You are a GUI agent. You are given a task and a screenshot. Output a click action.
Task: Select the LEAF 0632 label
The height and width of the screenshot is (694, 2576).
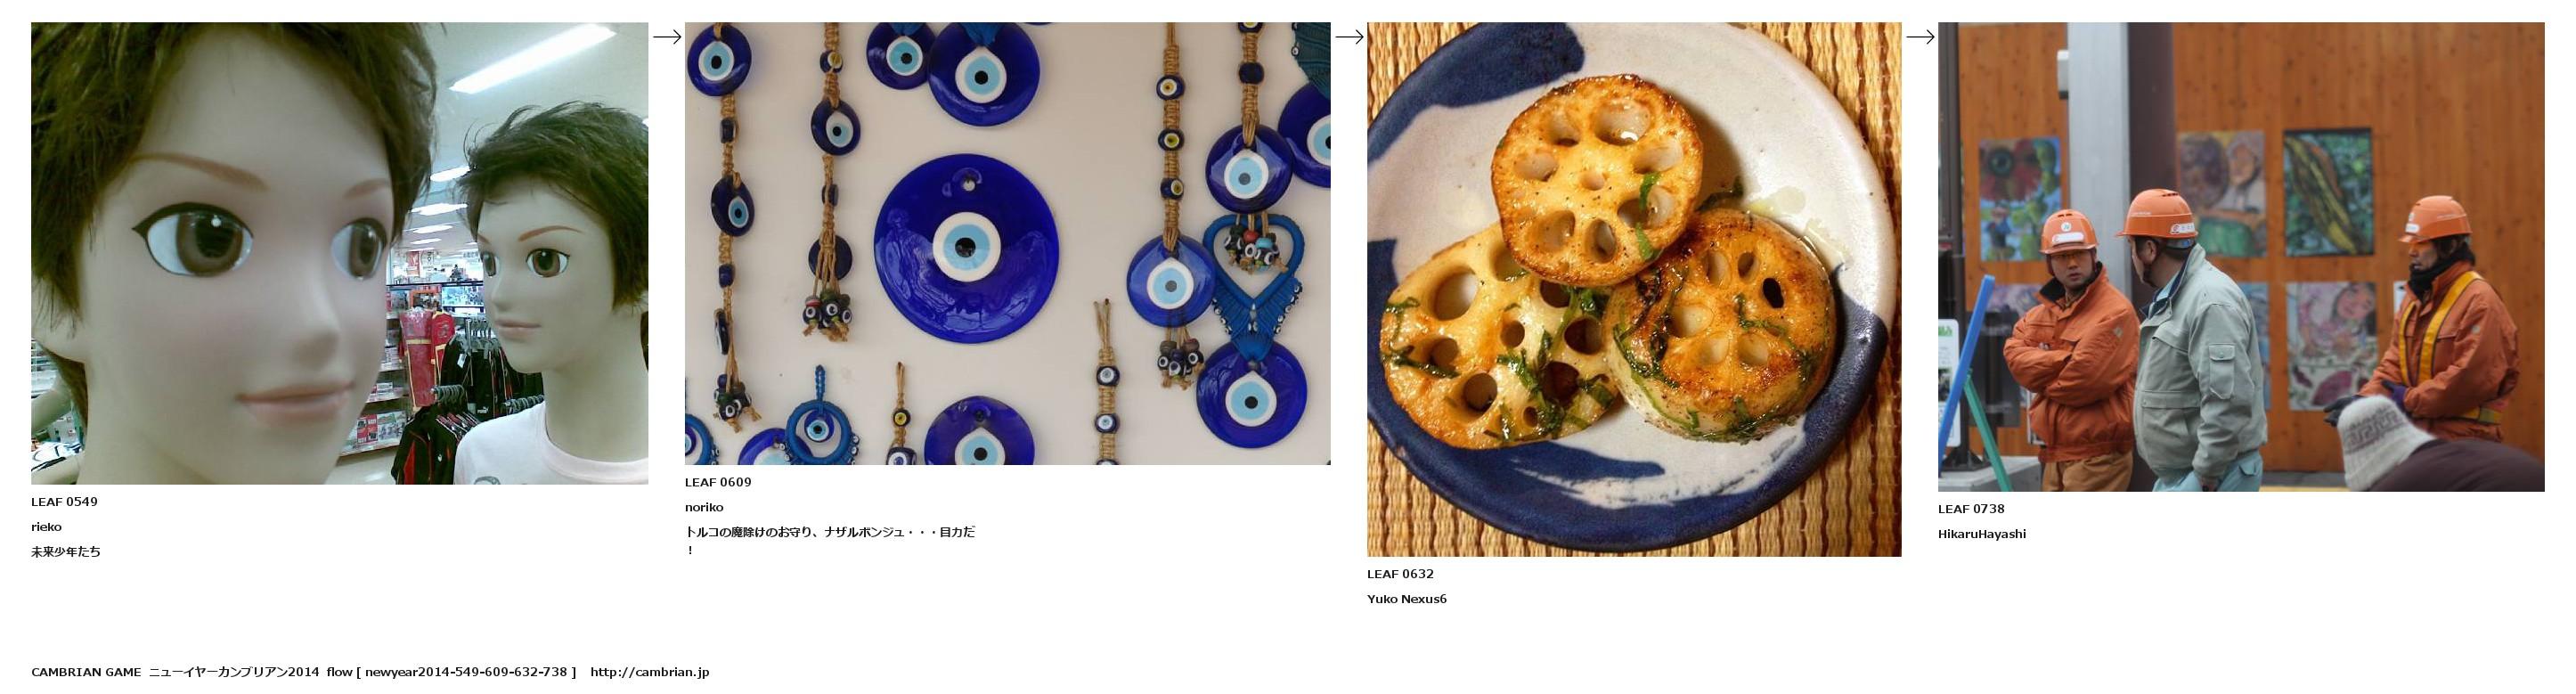[1400, 574]
